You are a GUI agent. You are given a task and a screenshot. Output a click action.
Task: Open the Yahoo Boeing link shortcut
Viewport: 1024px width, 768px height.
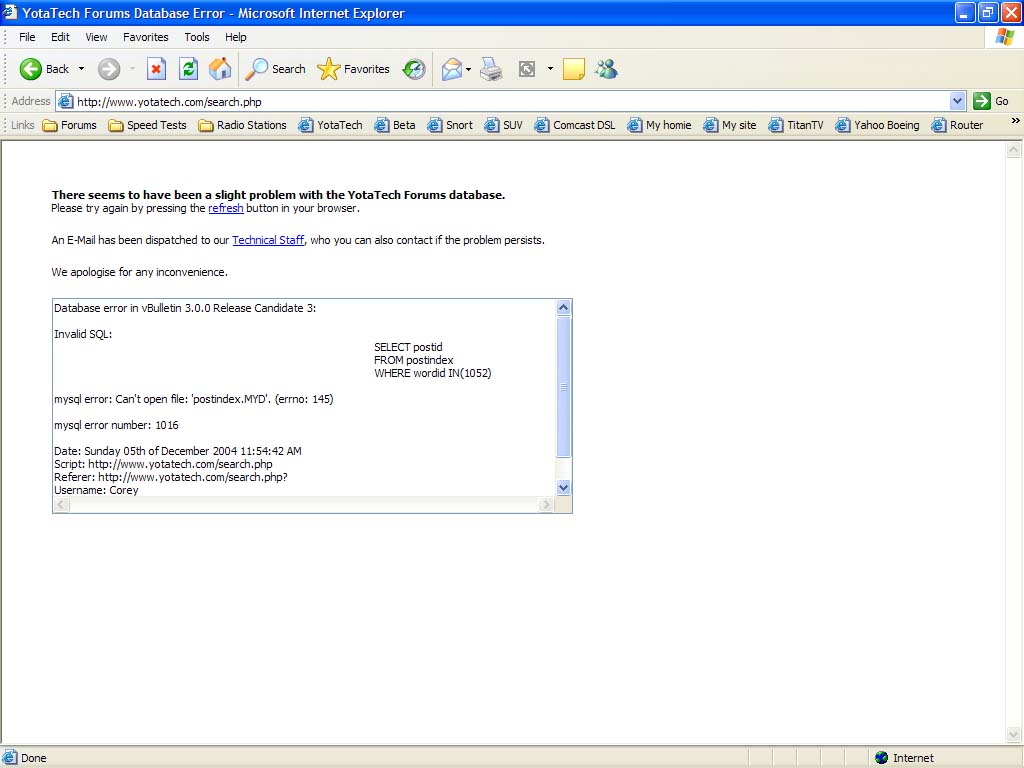(x=877, y=125)
